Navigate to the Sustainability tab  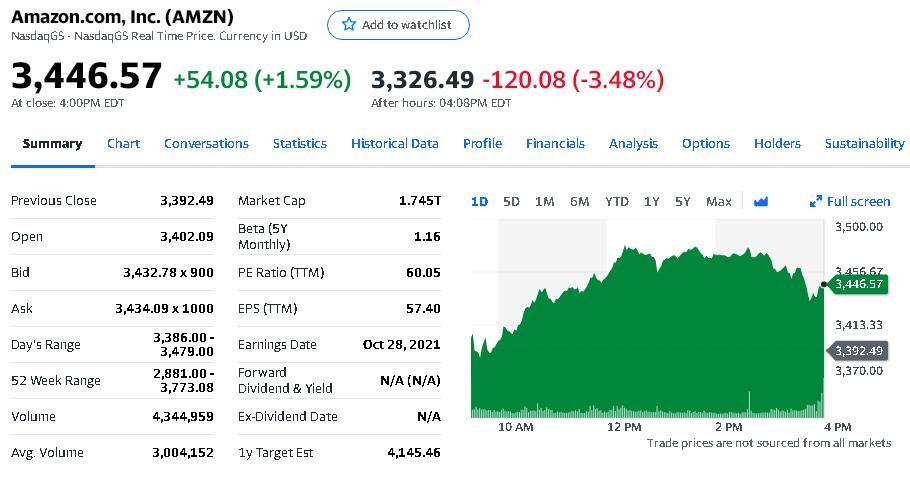click(x=864, y=143)
